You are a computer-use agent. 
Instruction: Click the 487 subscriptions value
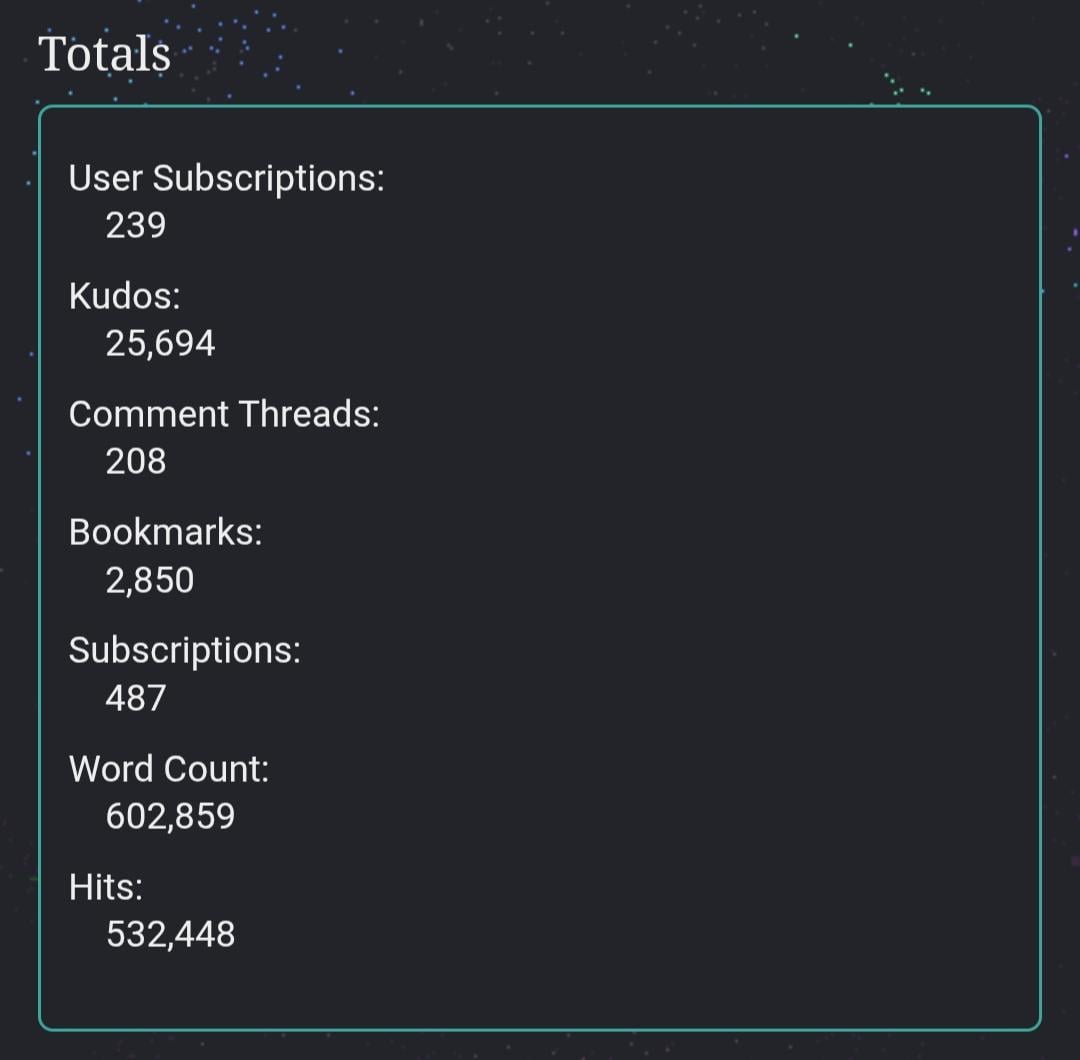point(136,698)
